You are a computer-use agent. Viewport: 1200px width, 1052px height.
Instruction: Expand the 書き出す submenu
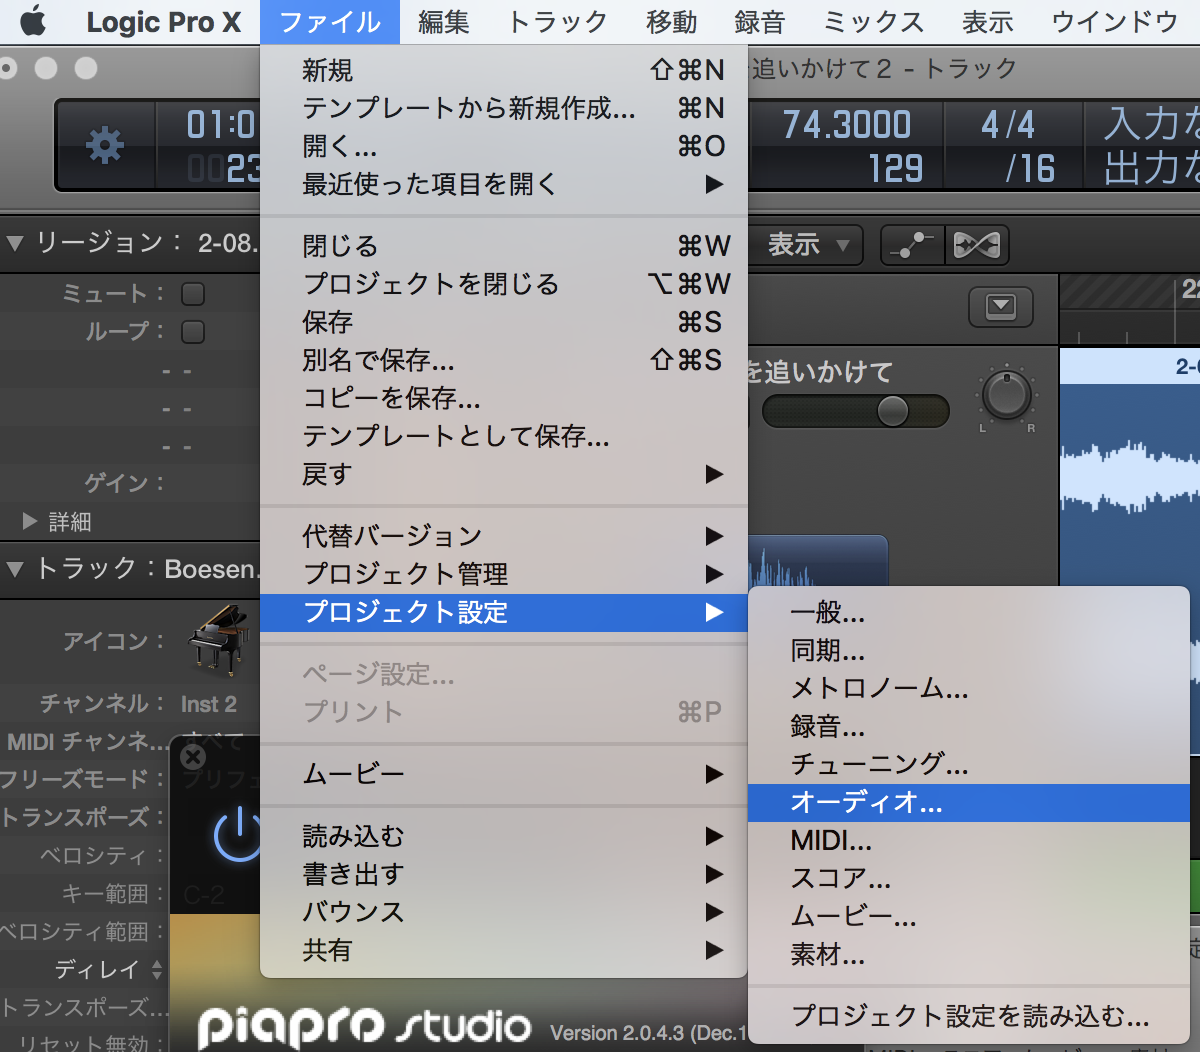tap(504, 874)
